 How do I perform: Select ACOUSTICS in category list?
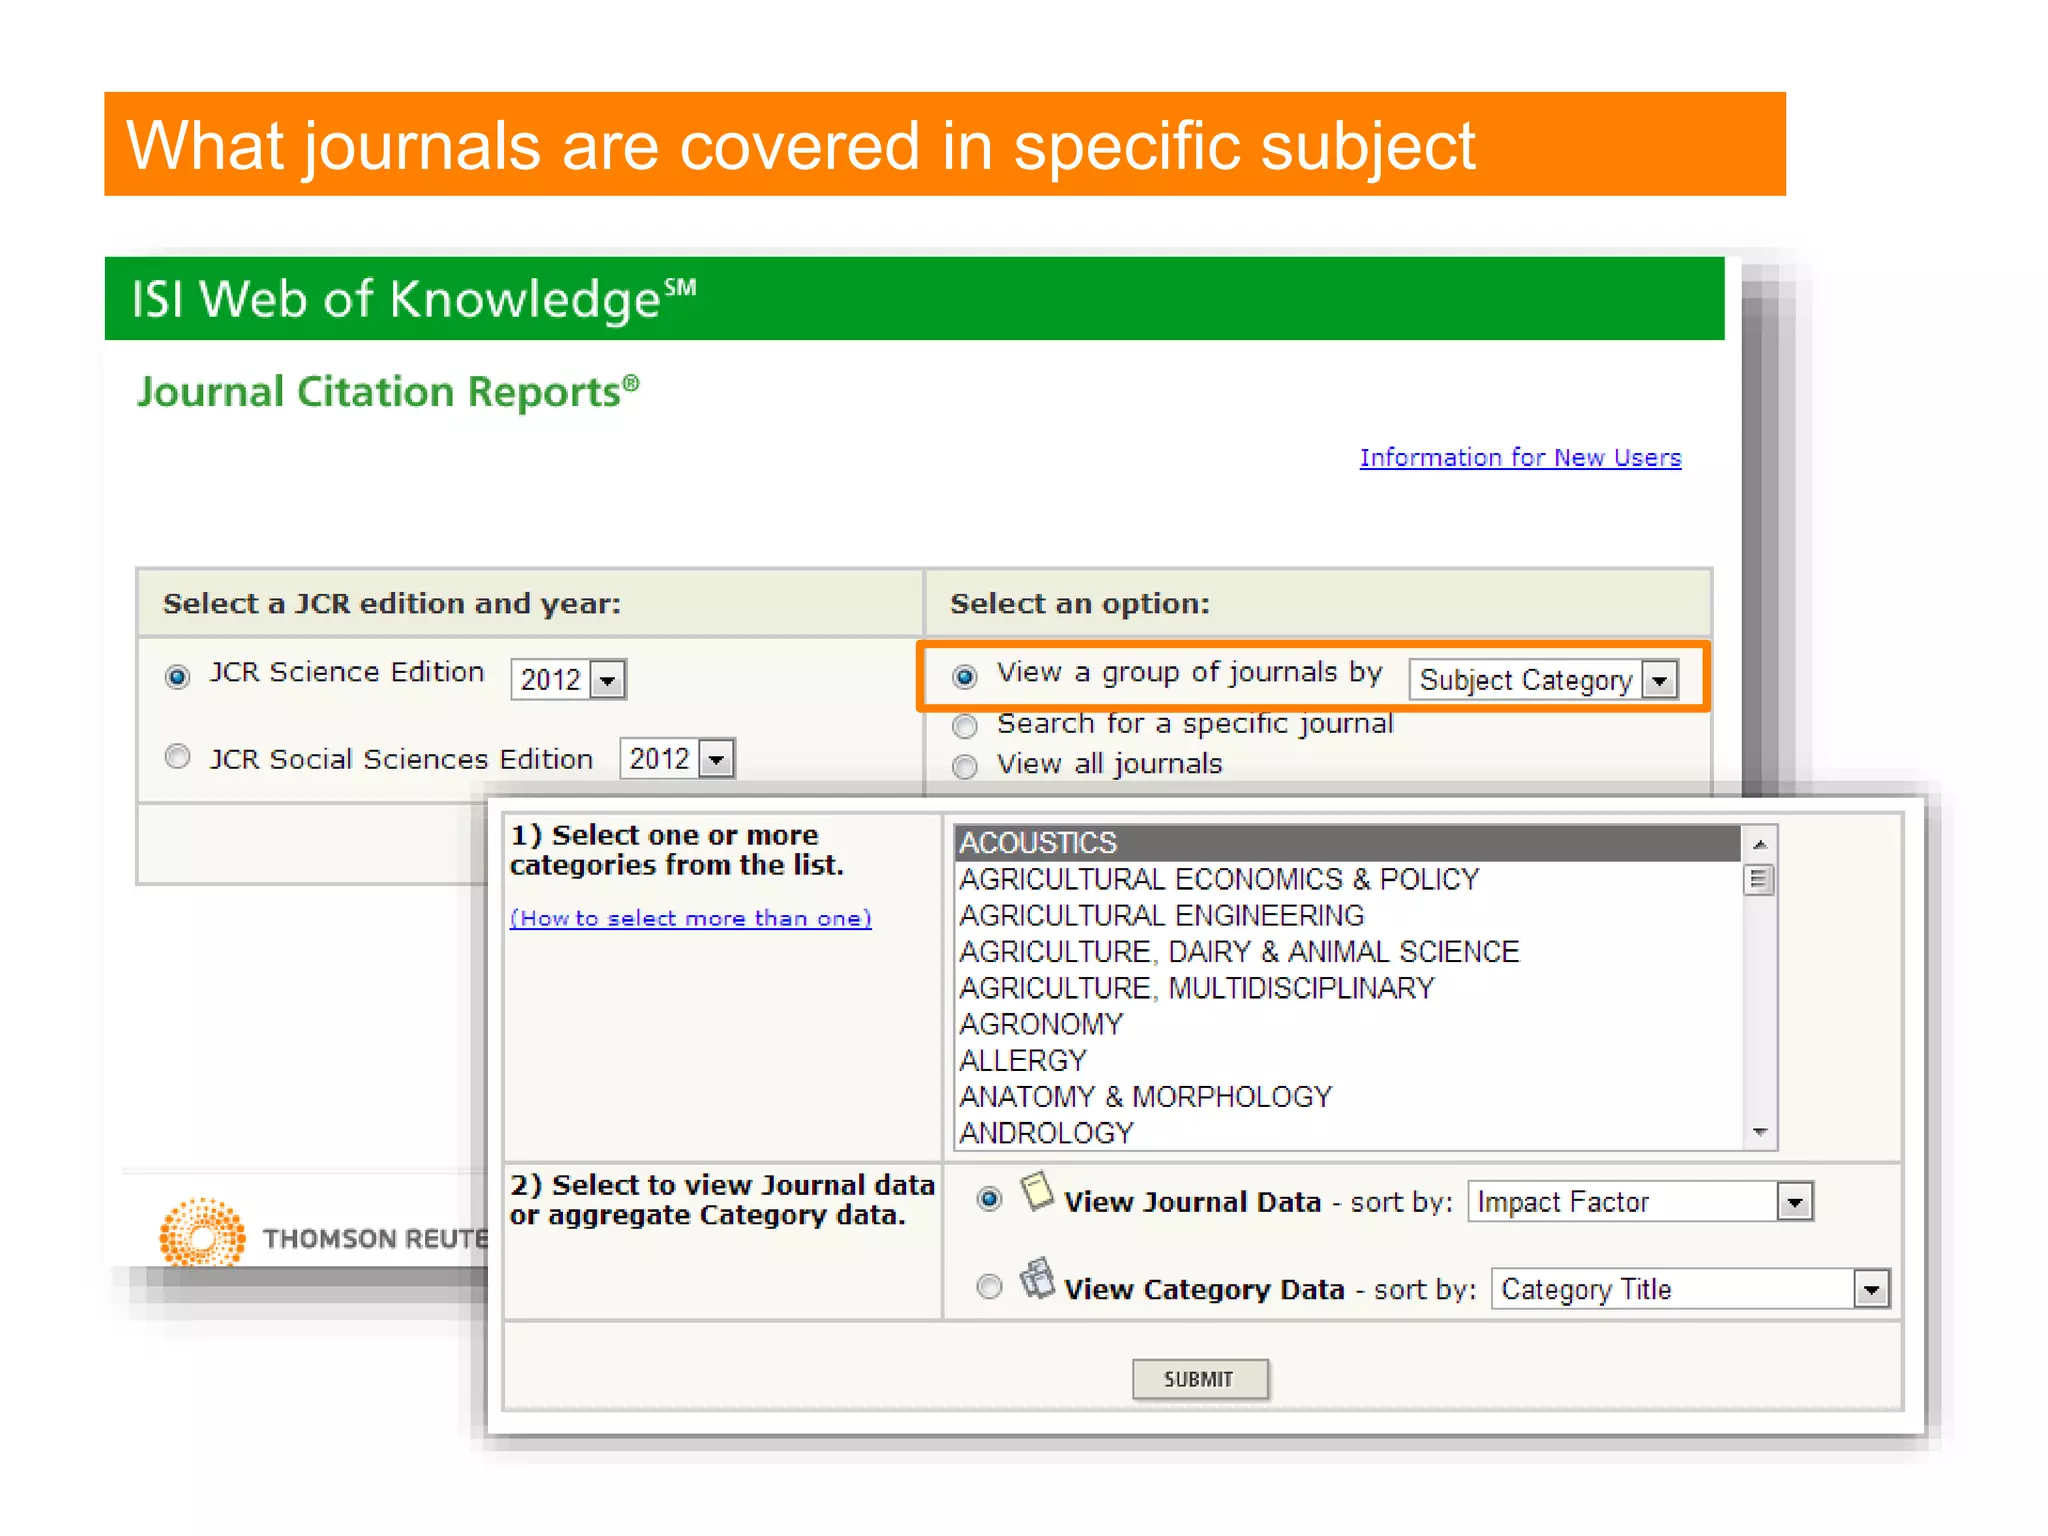click(x=1346, y=843)
